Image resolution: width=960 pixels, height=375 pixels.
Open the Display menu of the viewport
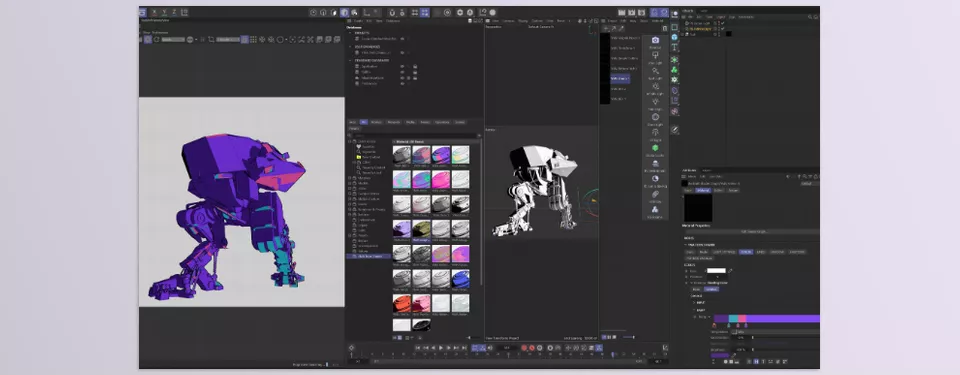point(523,21)
